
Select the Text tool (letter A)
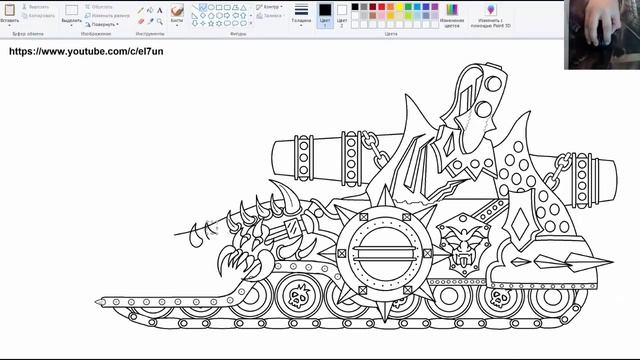(x=160, y=10)
